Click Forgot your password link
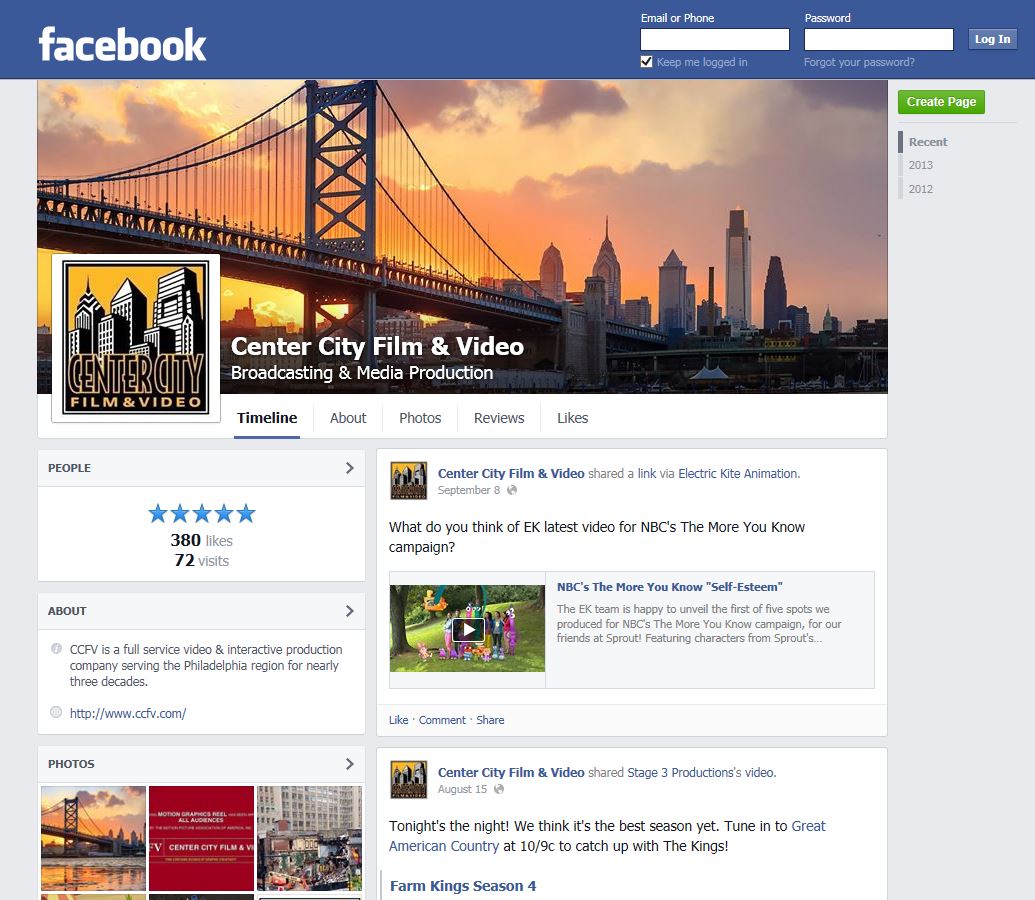The image size is (1035, 900). coord(859,62)
